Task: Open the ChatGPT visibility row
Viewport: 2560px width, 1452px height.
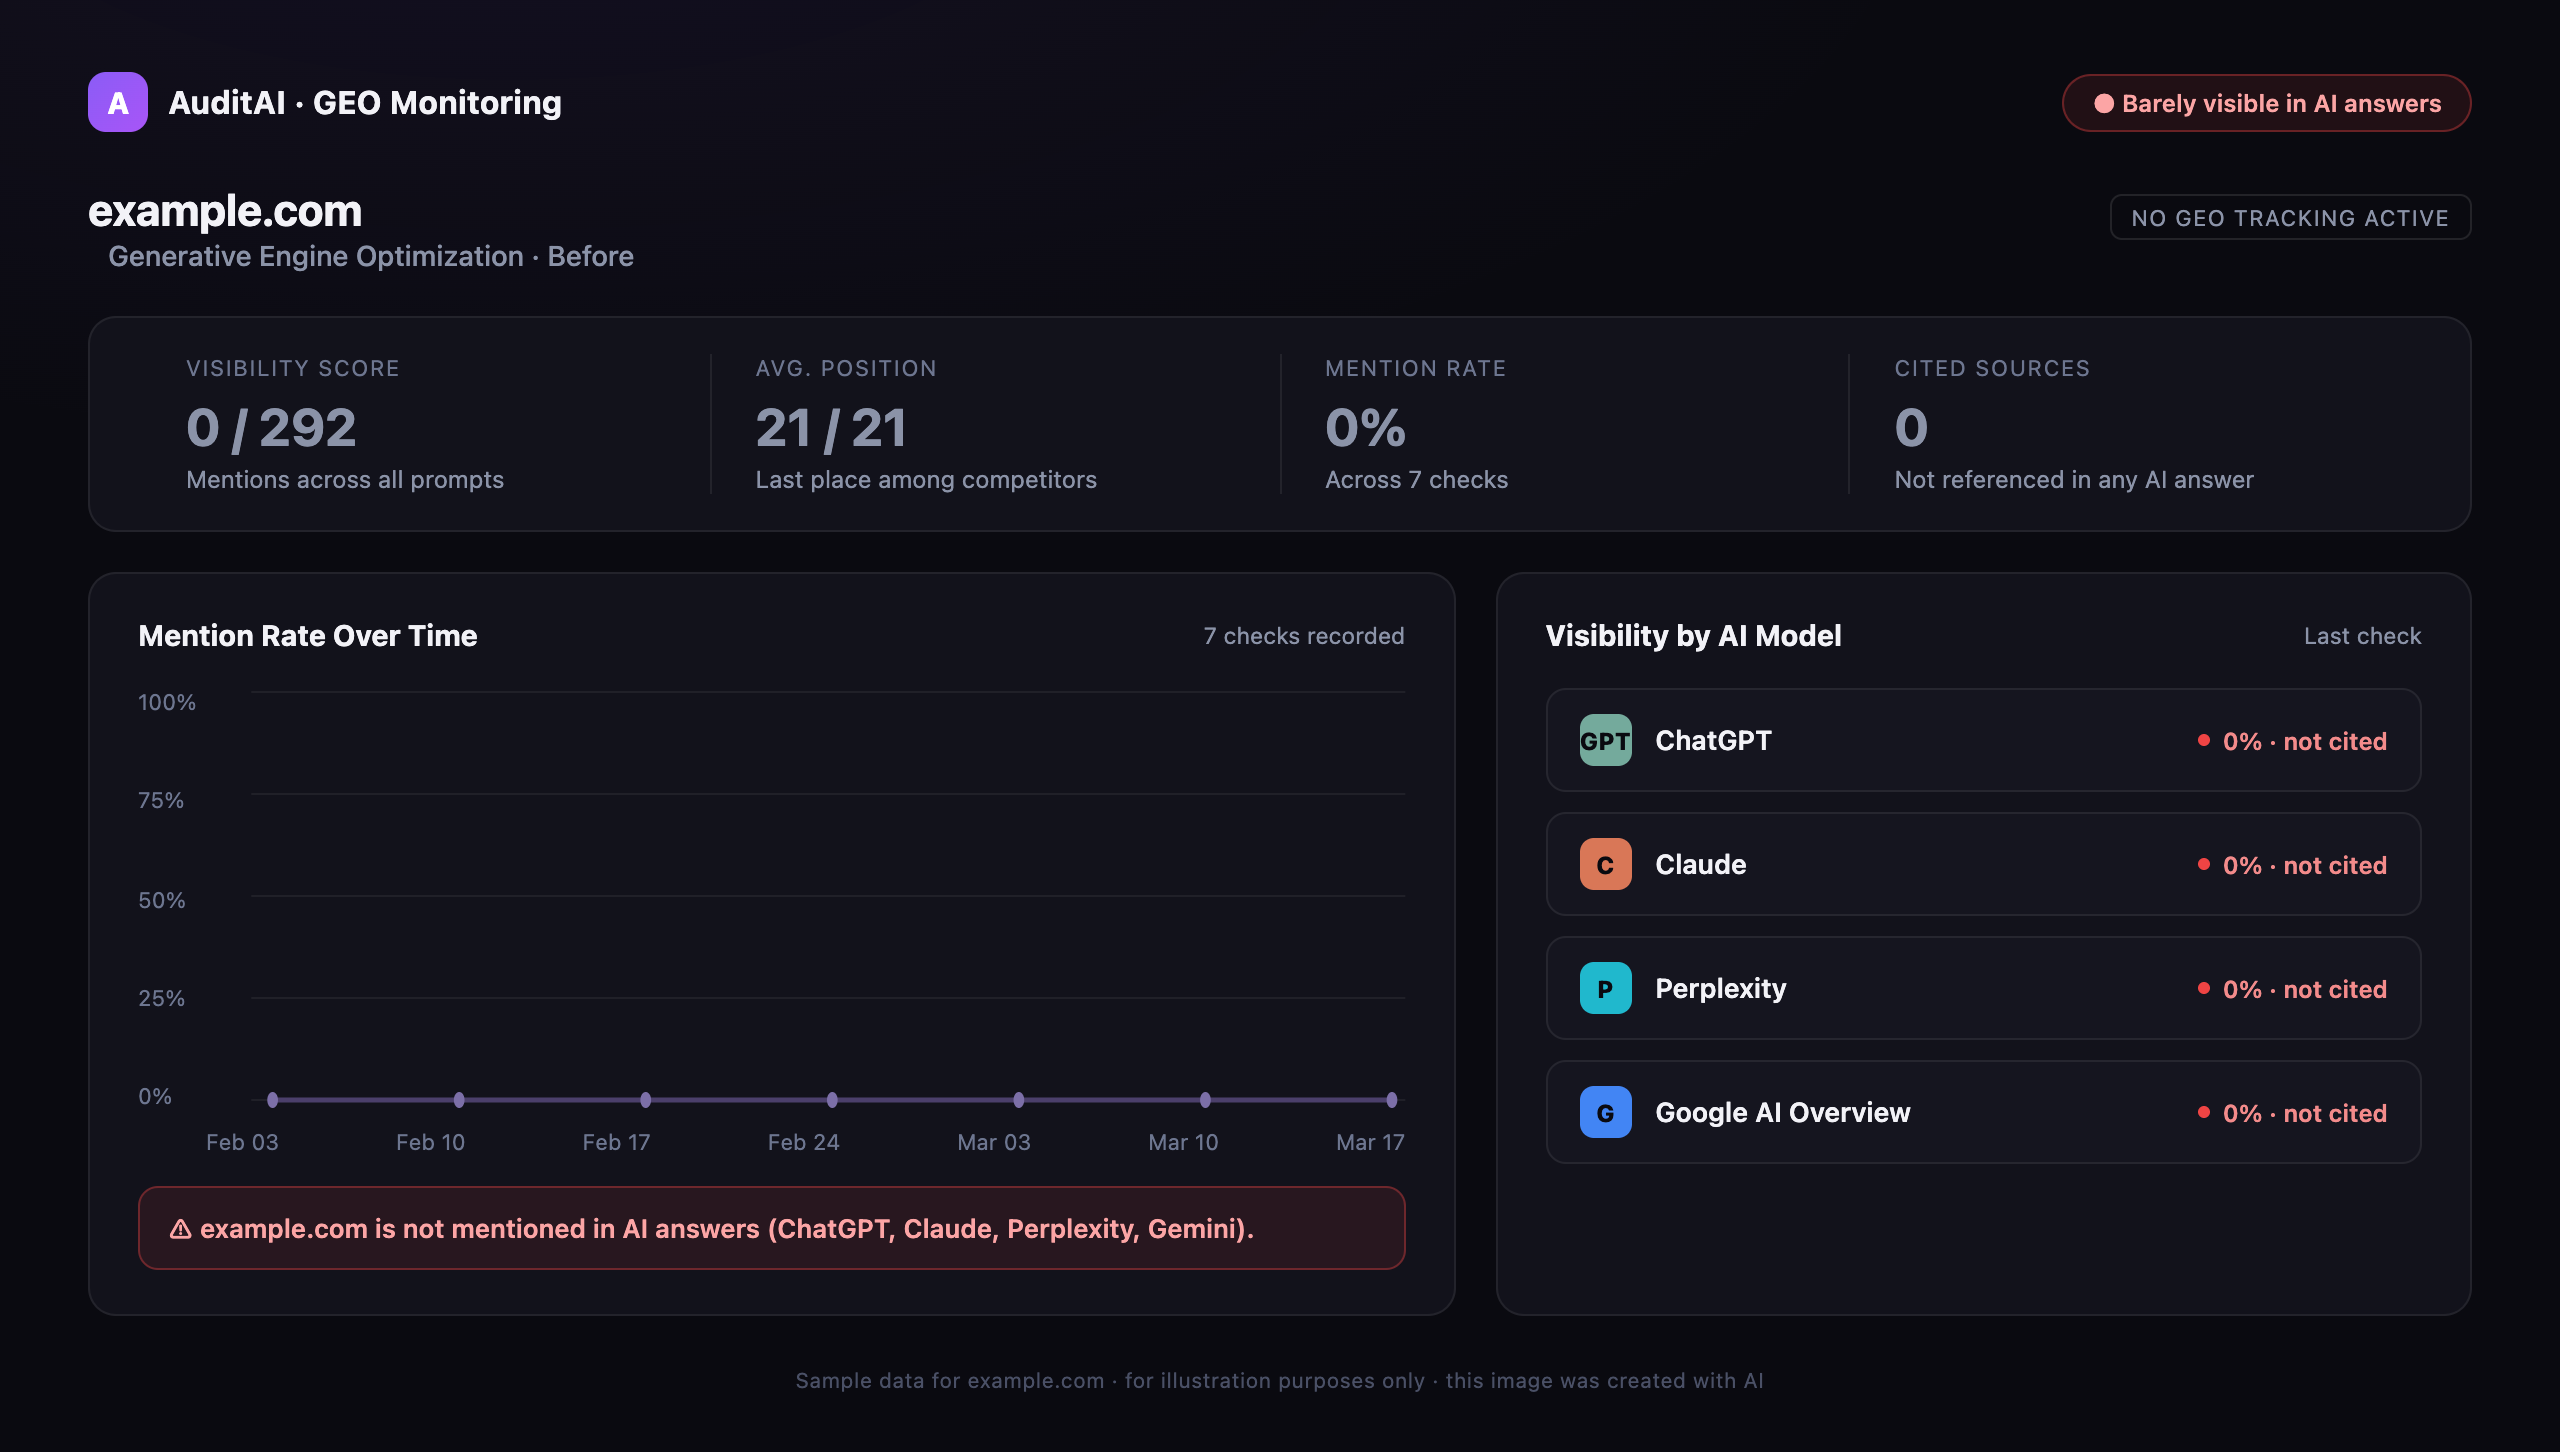Action: click(x=1983, y=740)
